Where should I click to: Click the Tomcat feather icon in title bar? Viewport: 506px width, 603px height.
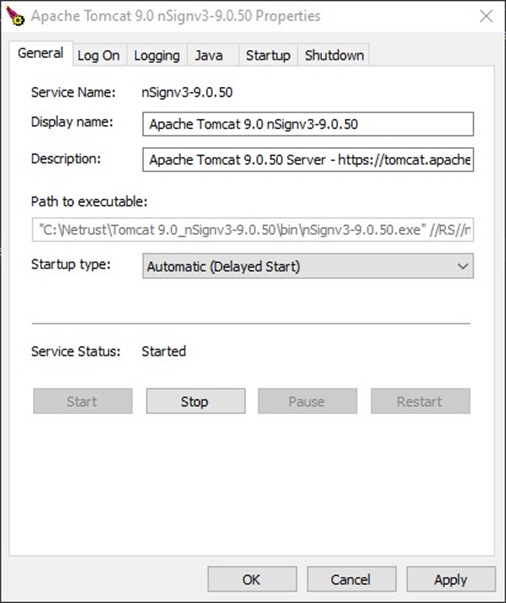pos(15,16)
